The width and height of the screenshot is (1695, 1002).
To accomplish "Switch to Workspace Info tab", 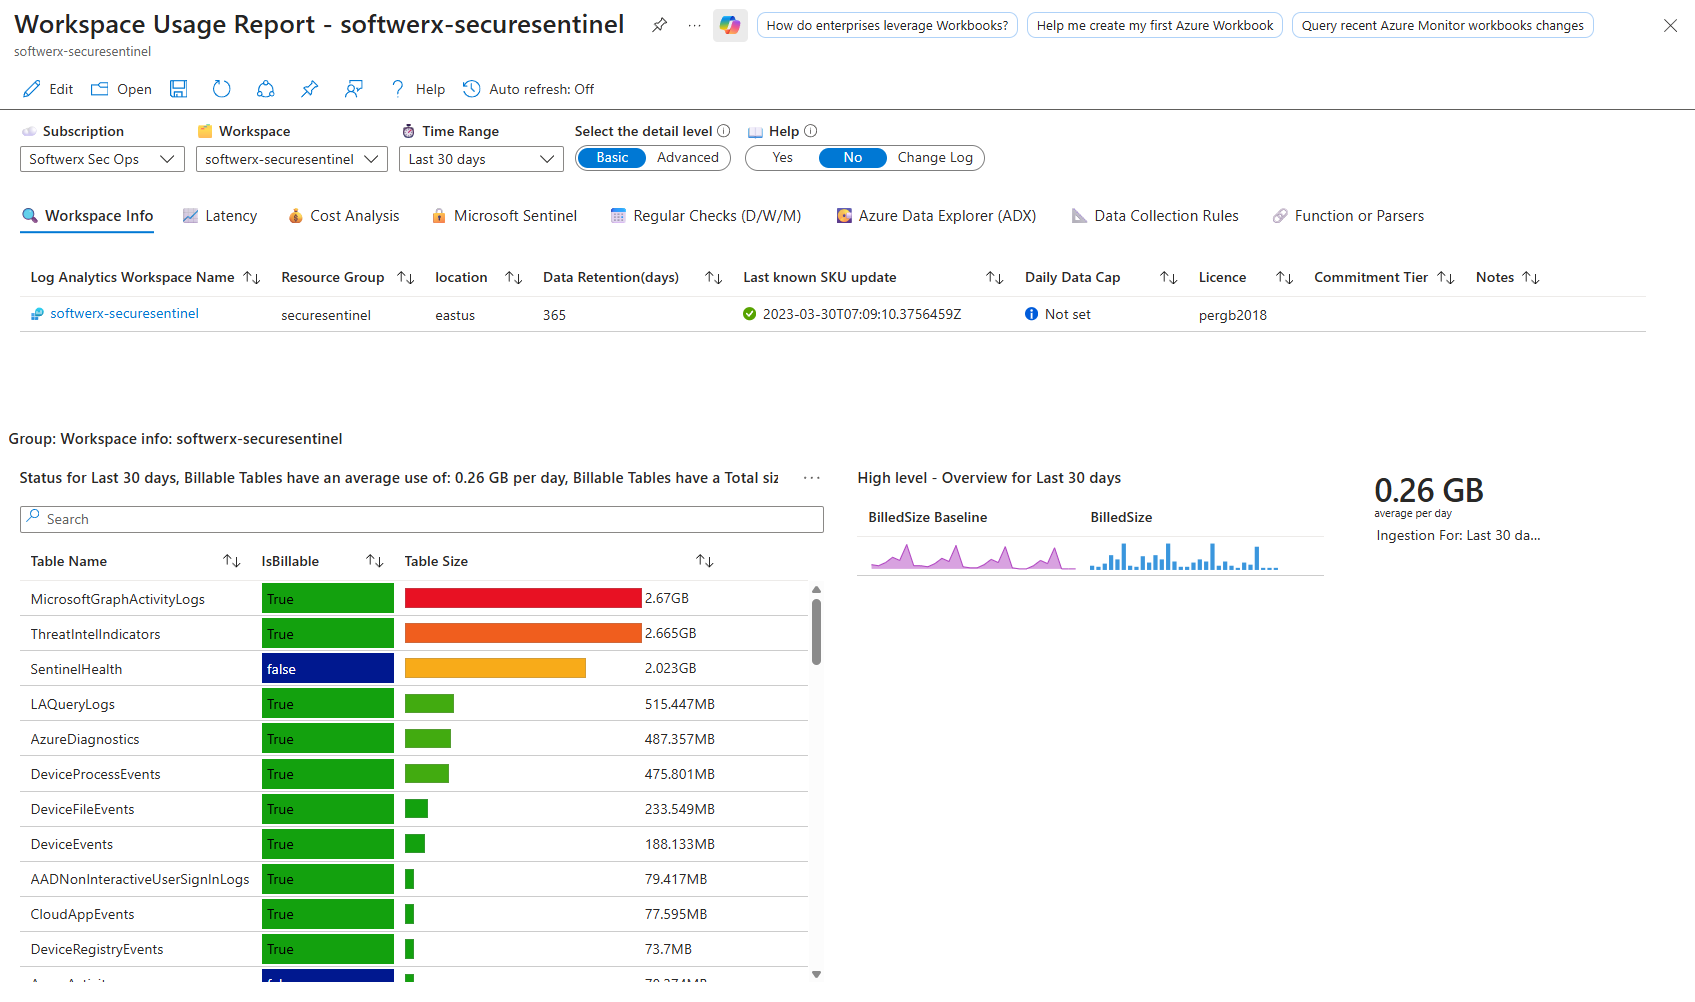I will click(x=87, y=216).
